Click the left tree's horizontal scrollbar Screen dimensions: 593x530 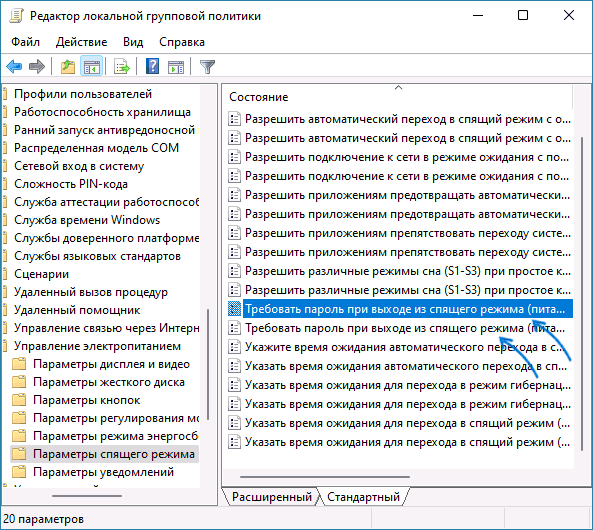point(87,496)
